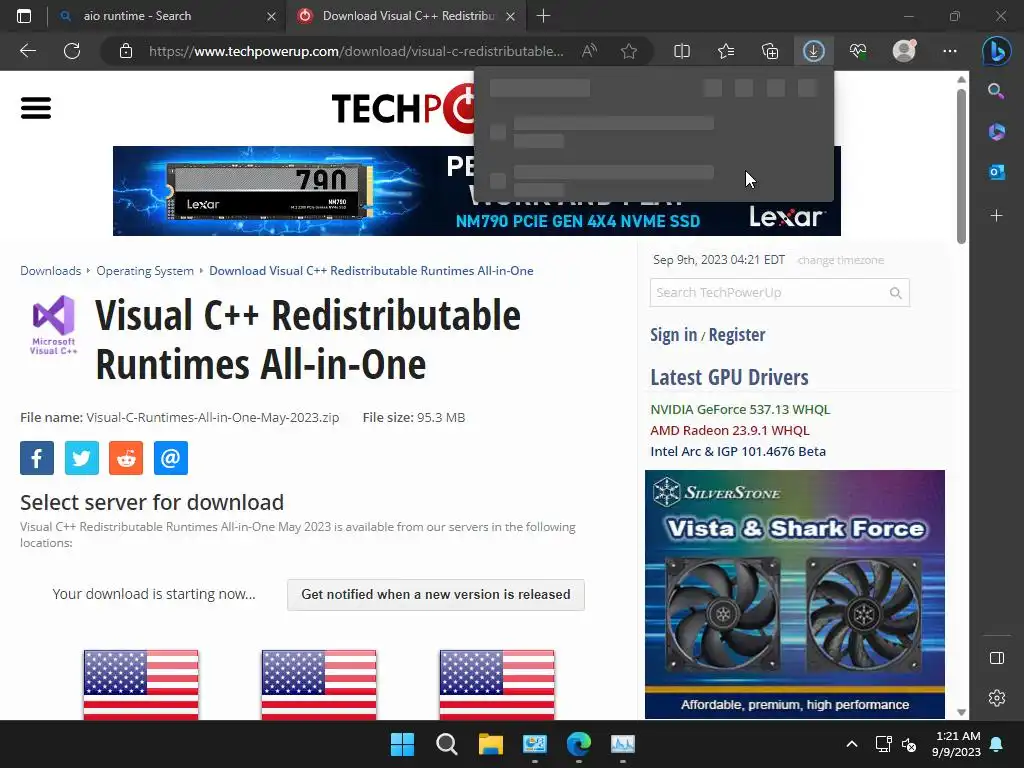Add a new sidebar app
The image size is (1024, 768).
996,216
